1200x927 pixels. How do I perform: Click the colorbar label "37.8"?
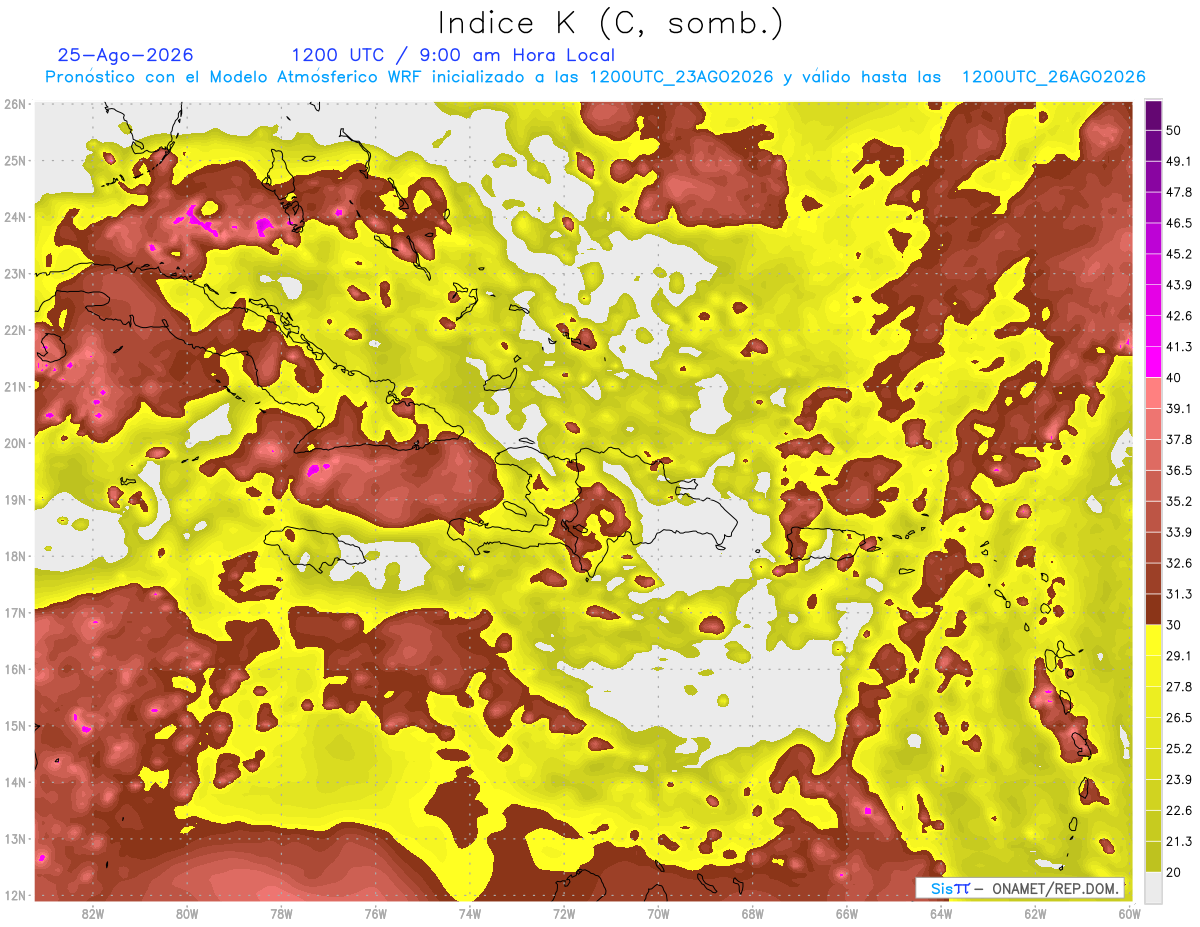pyautogui.click(x=1179, y=439)
